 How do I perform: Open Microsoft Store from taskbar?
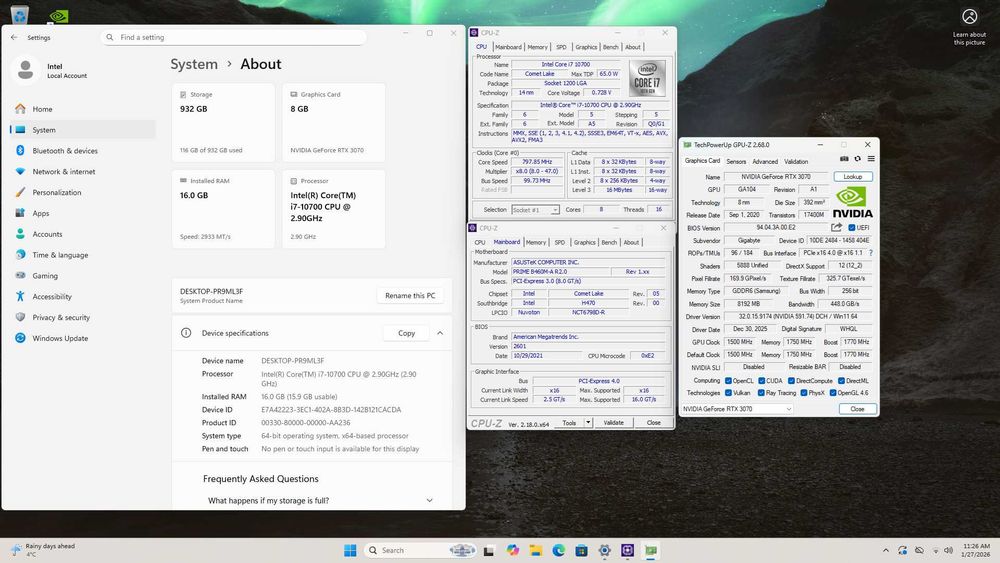tap(581, 550)
